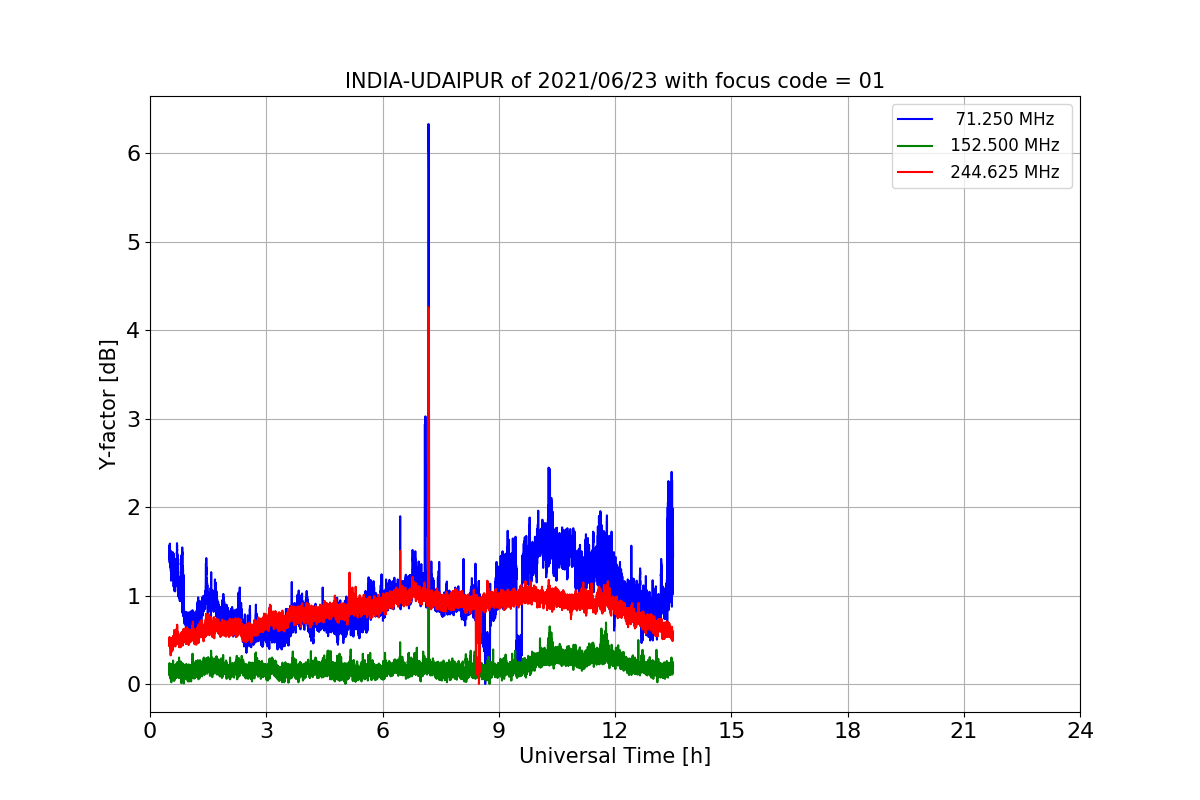
Task: Click y-axis tick label 4
Action: (x=132, y=330)
